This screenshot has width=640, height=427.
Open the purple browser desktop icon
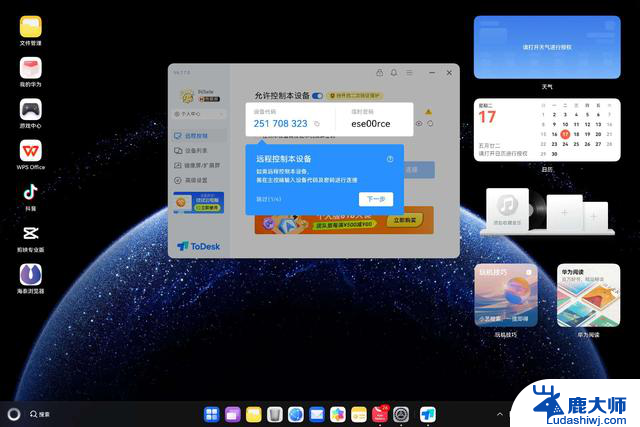[31, 274]
